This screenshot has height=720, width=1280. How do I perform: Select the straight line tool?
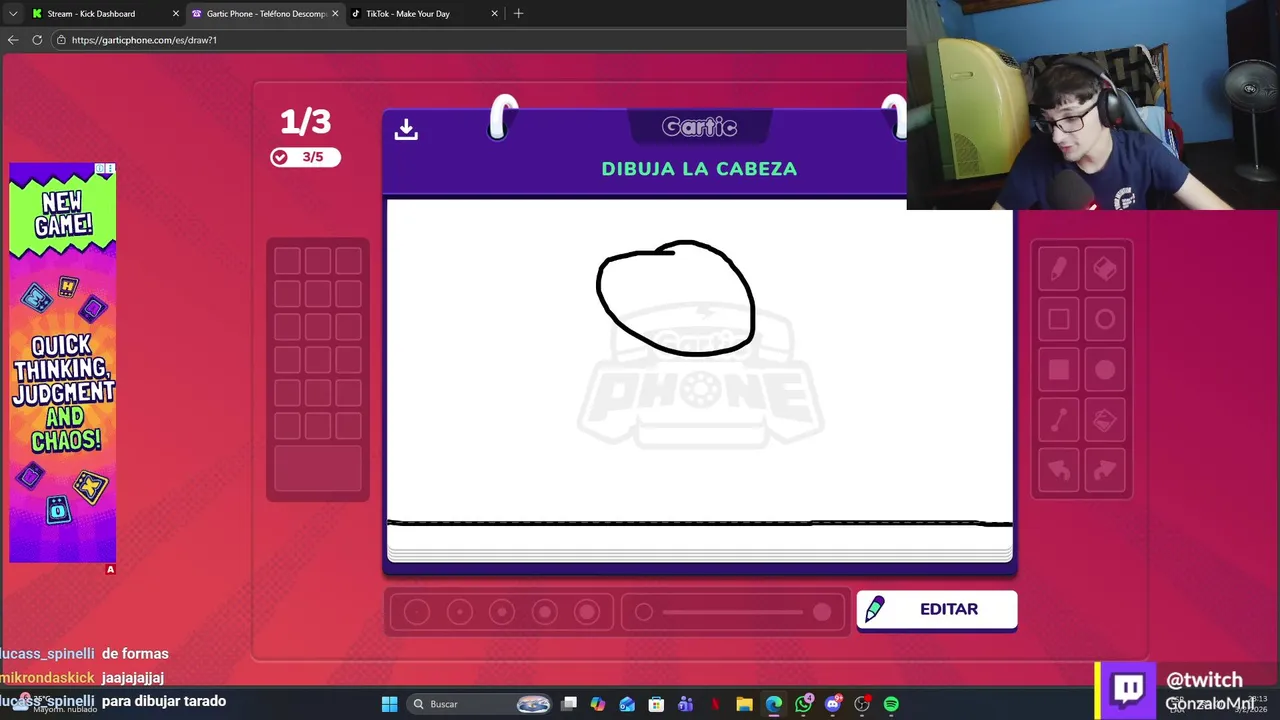(x=1059, y=421)
